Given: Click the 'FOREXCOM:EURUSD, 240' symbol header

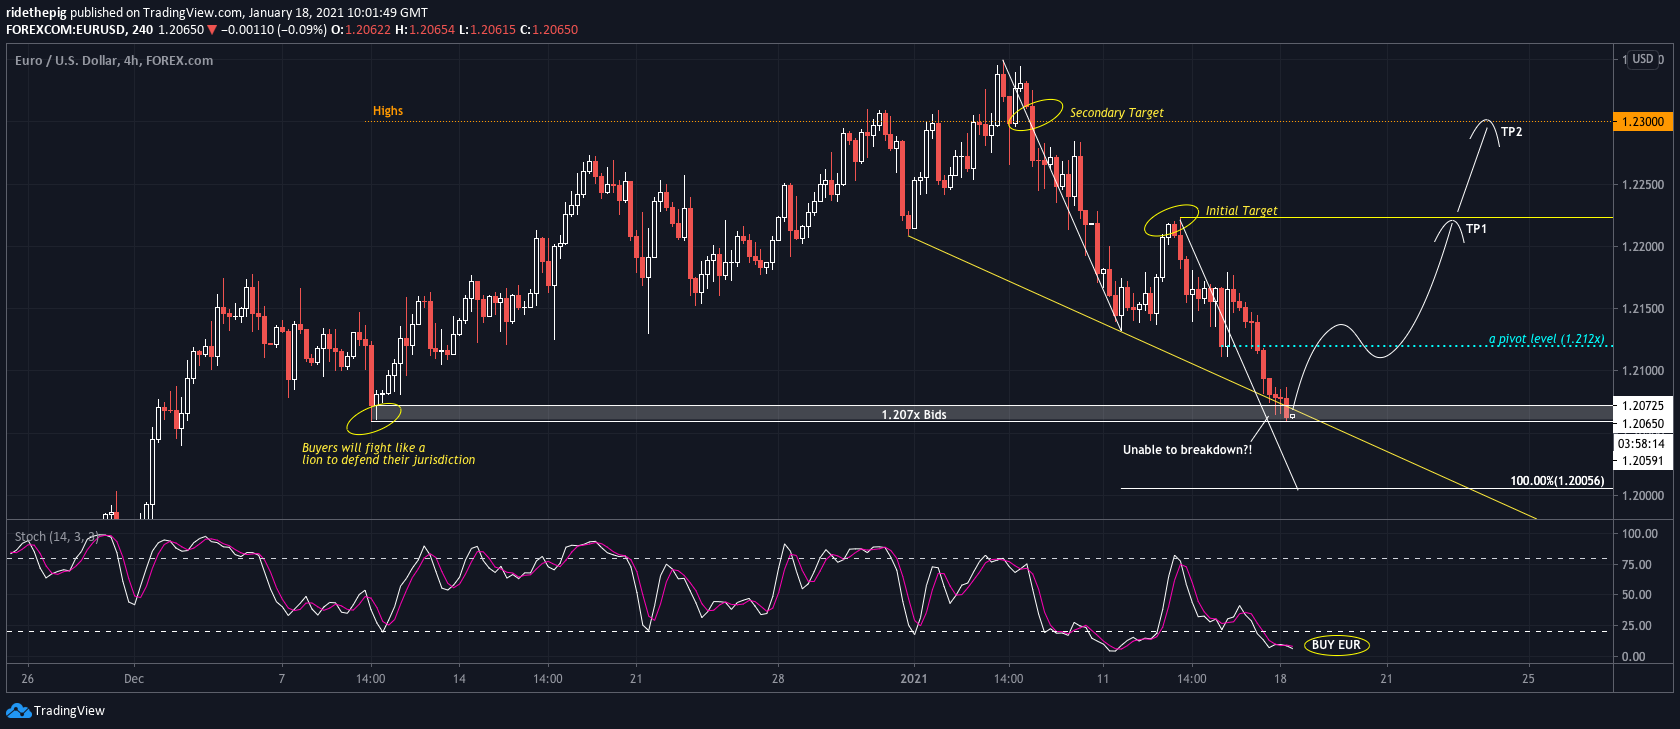Looking at the screenshot, I should point(80,30).
